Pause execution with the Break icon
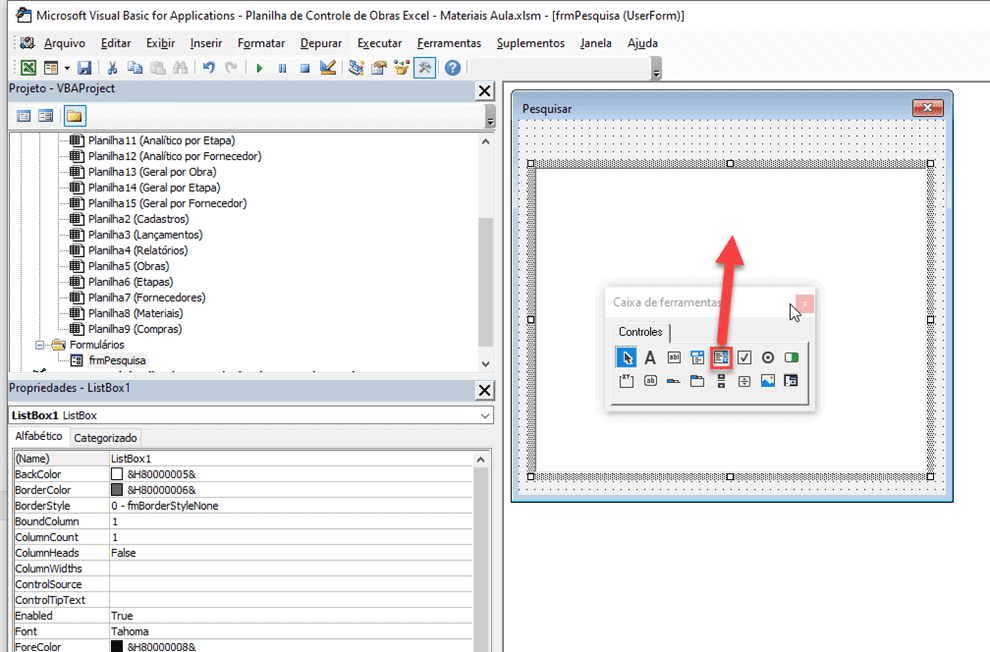Image resolution: width=990 pixels, height=652 pixels. pos(282,68)
